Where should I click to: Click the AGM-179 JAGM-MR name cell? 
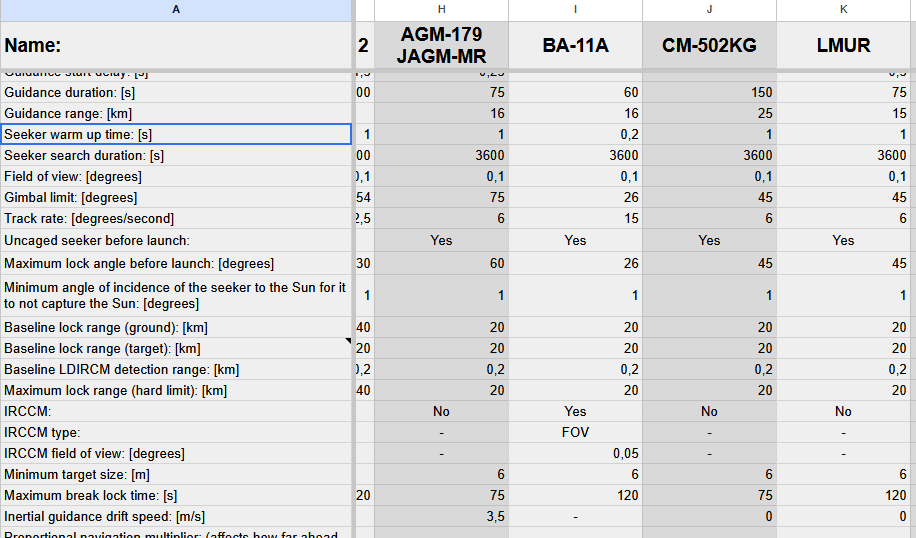tap(441, 45)
